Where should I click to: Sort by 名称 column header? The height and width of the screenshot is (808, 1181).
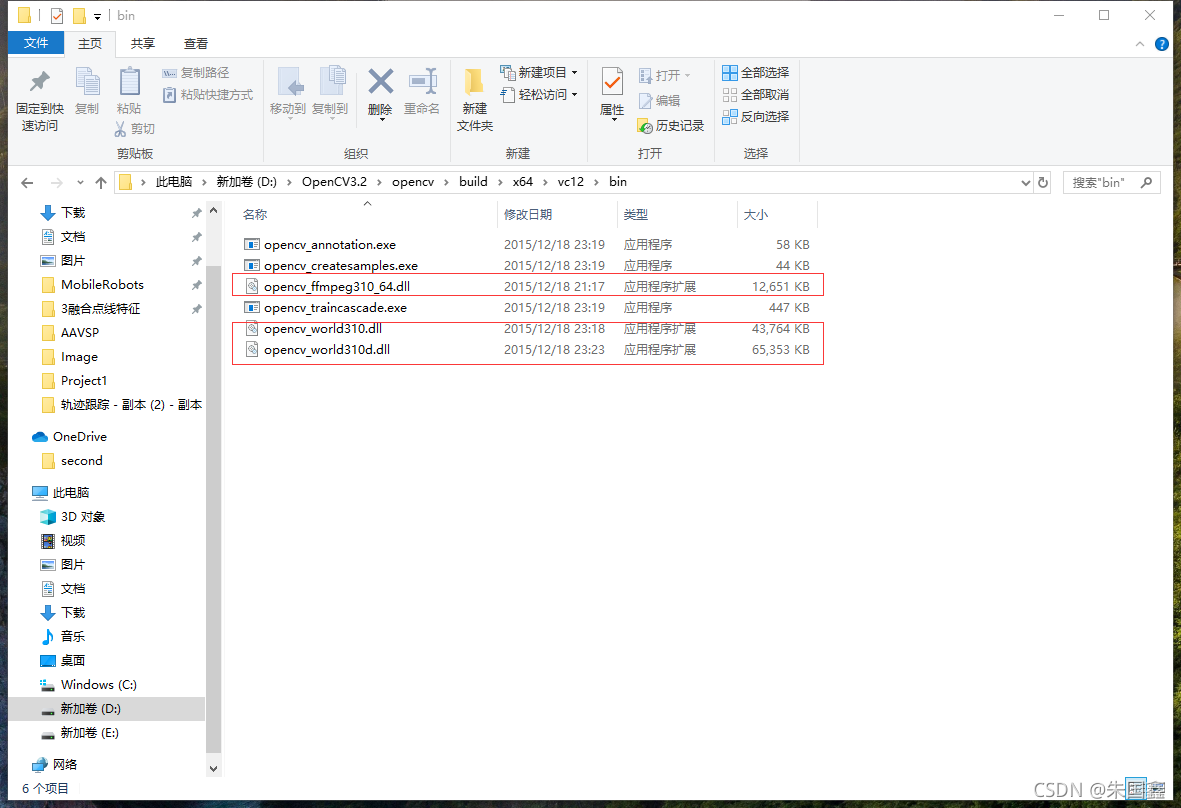click(x=255, y=215)
